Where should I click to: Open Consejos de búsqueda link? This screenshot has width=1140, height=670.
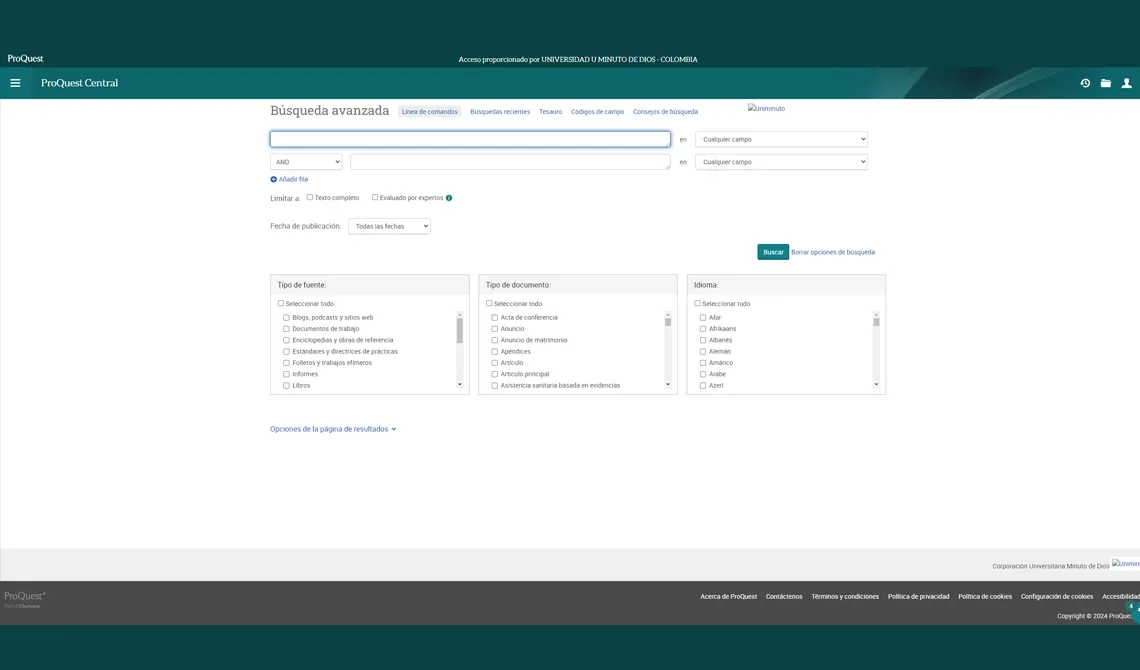pyautogui.click(x=665, y=112)
